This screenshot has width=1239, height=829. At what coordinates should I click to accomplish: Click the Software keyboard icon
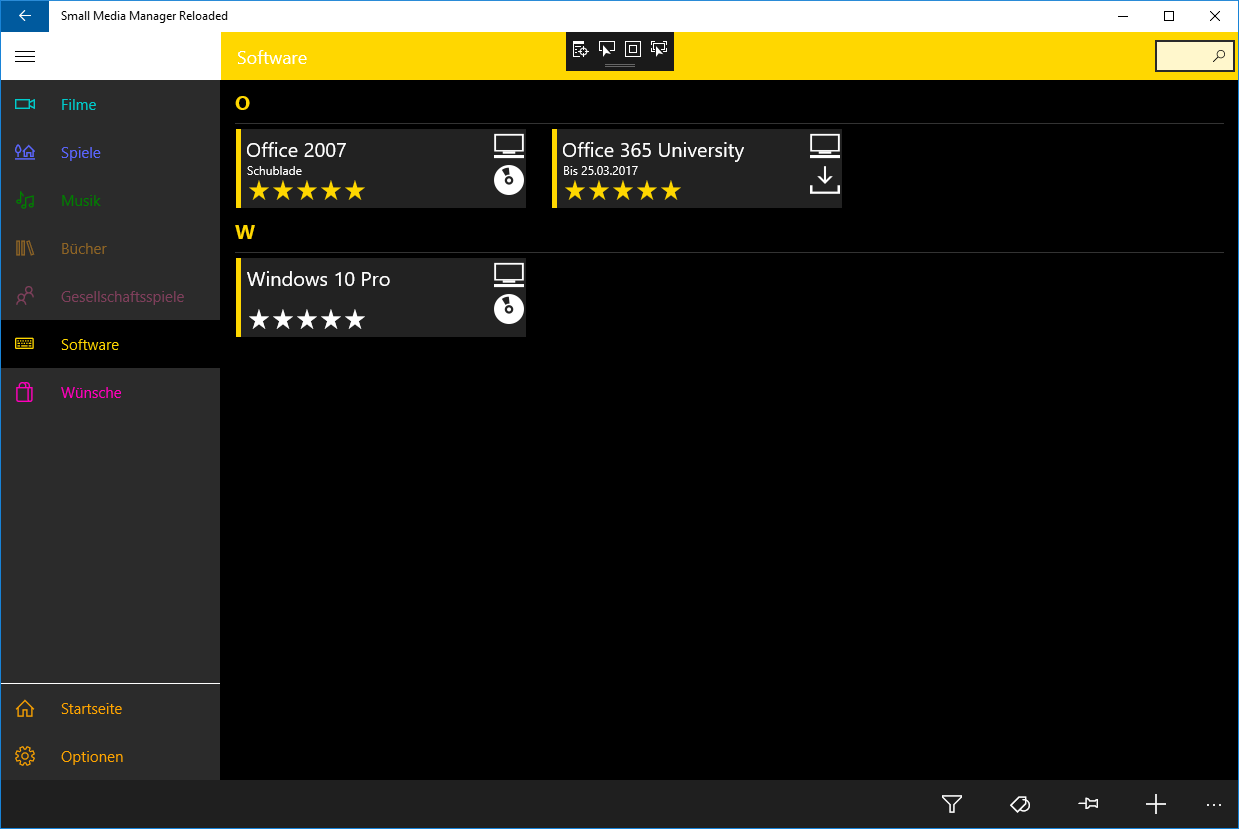click(x=25, y=345)
